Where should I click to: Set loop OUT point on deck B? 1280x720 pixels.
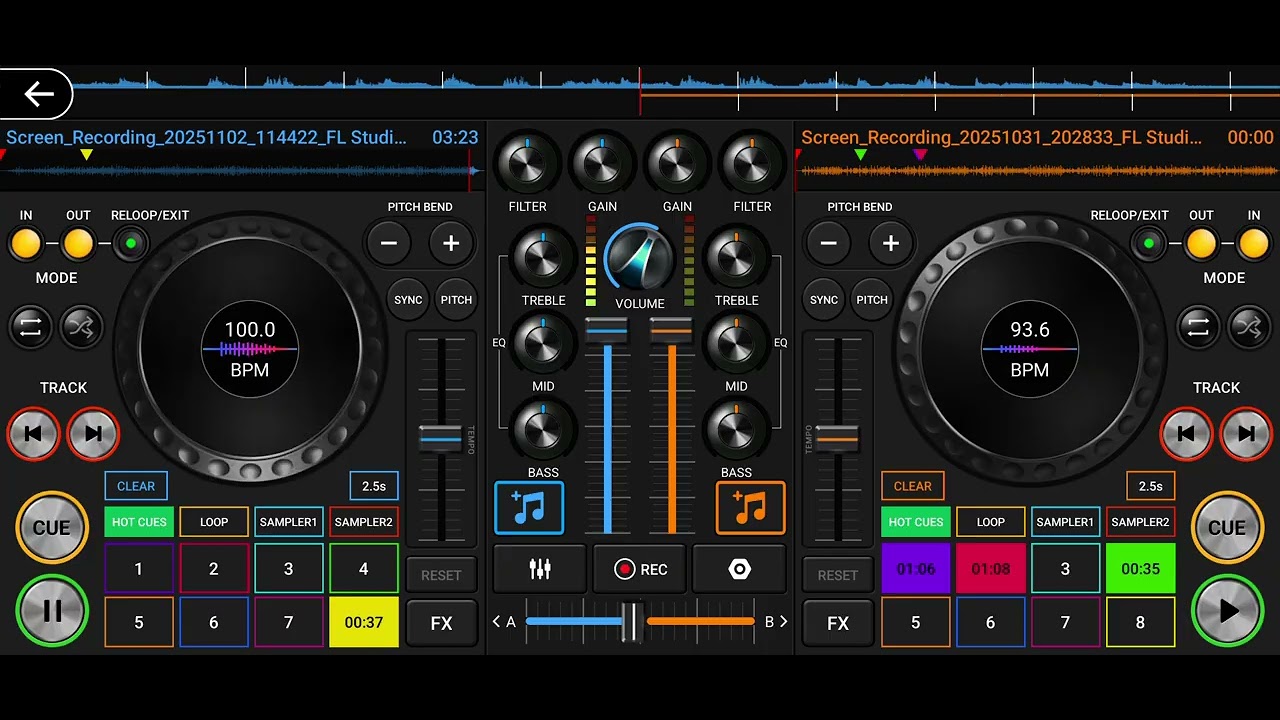click(x=1201, y=243)
